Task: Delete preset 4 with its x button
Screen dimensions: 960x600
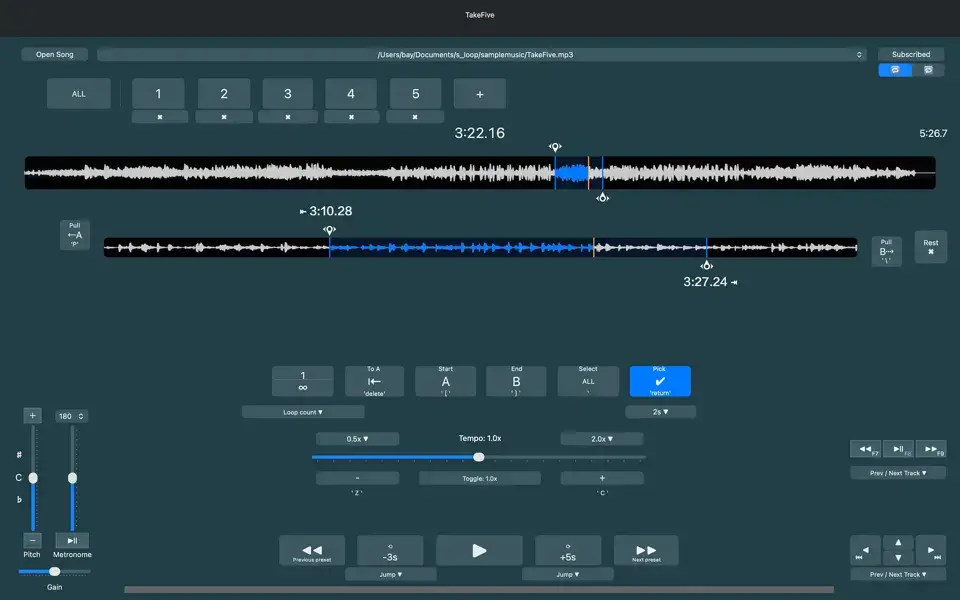Action: 351,117
